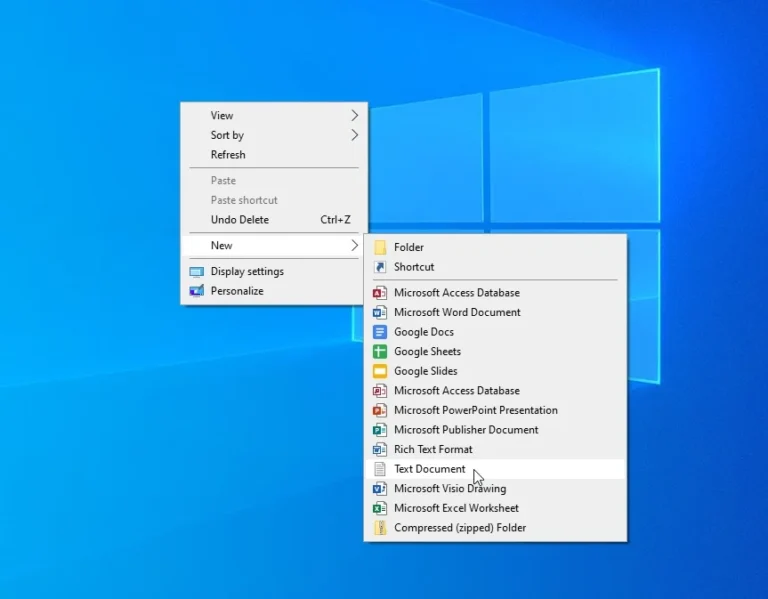
Task: Expand the Sort by submenu arrow
Action: (355, 135)
